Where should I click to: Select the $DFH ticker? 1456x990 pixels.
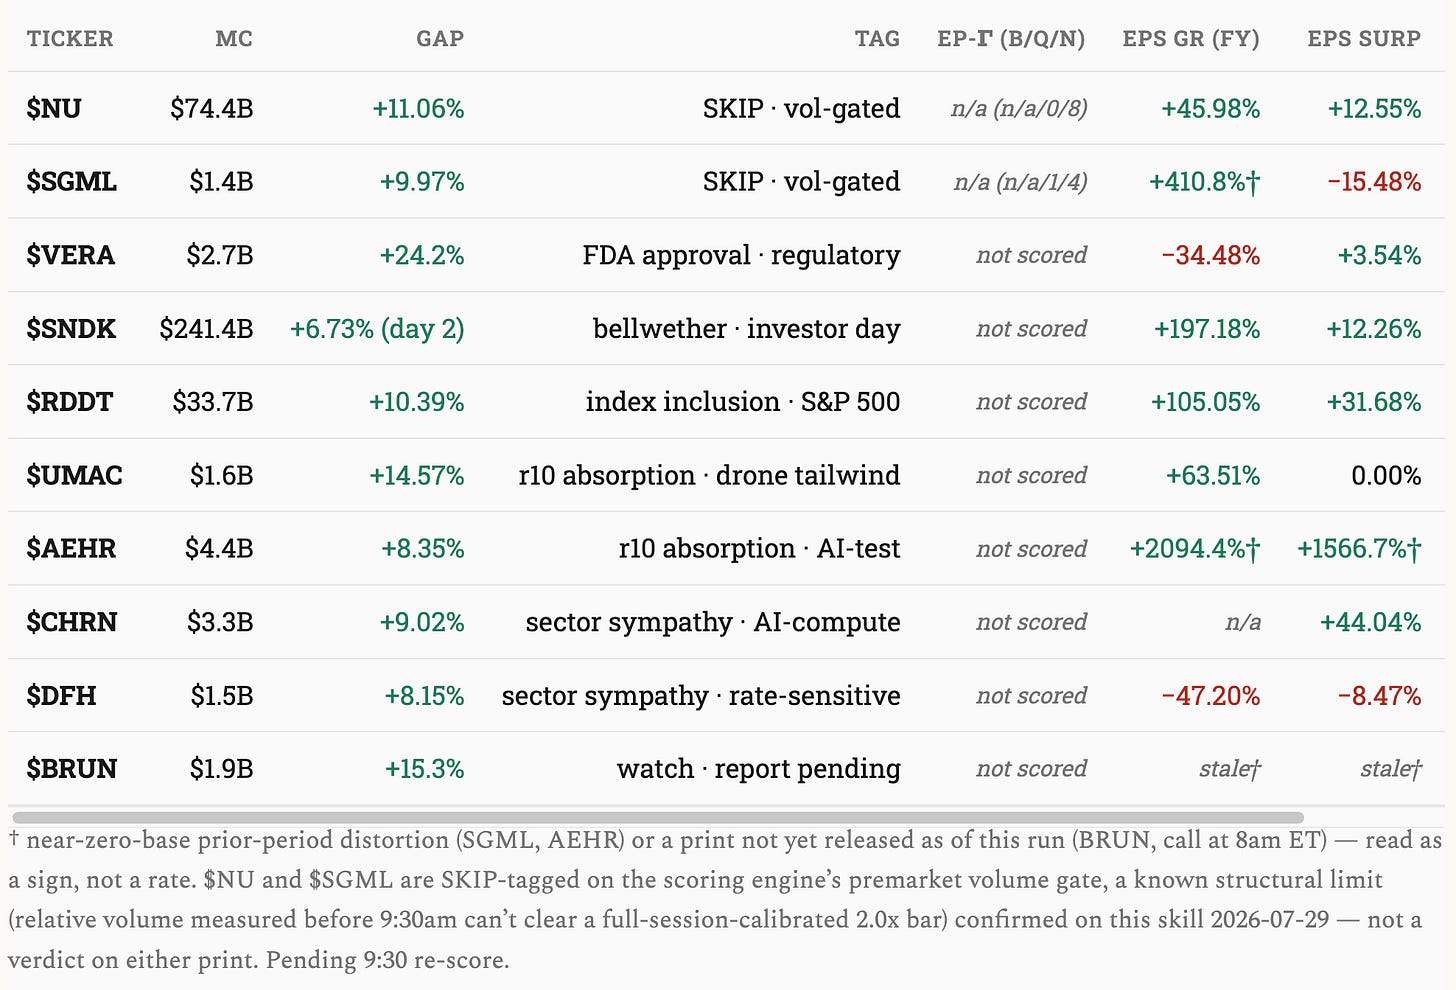[x=61, y=695]
